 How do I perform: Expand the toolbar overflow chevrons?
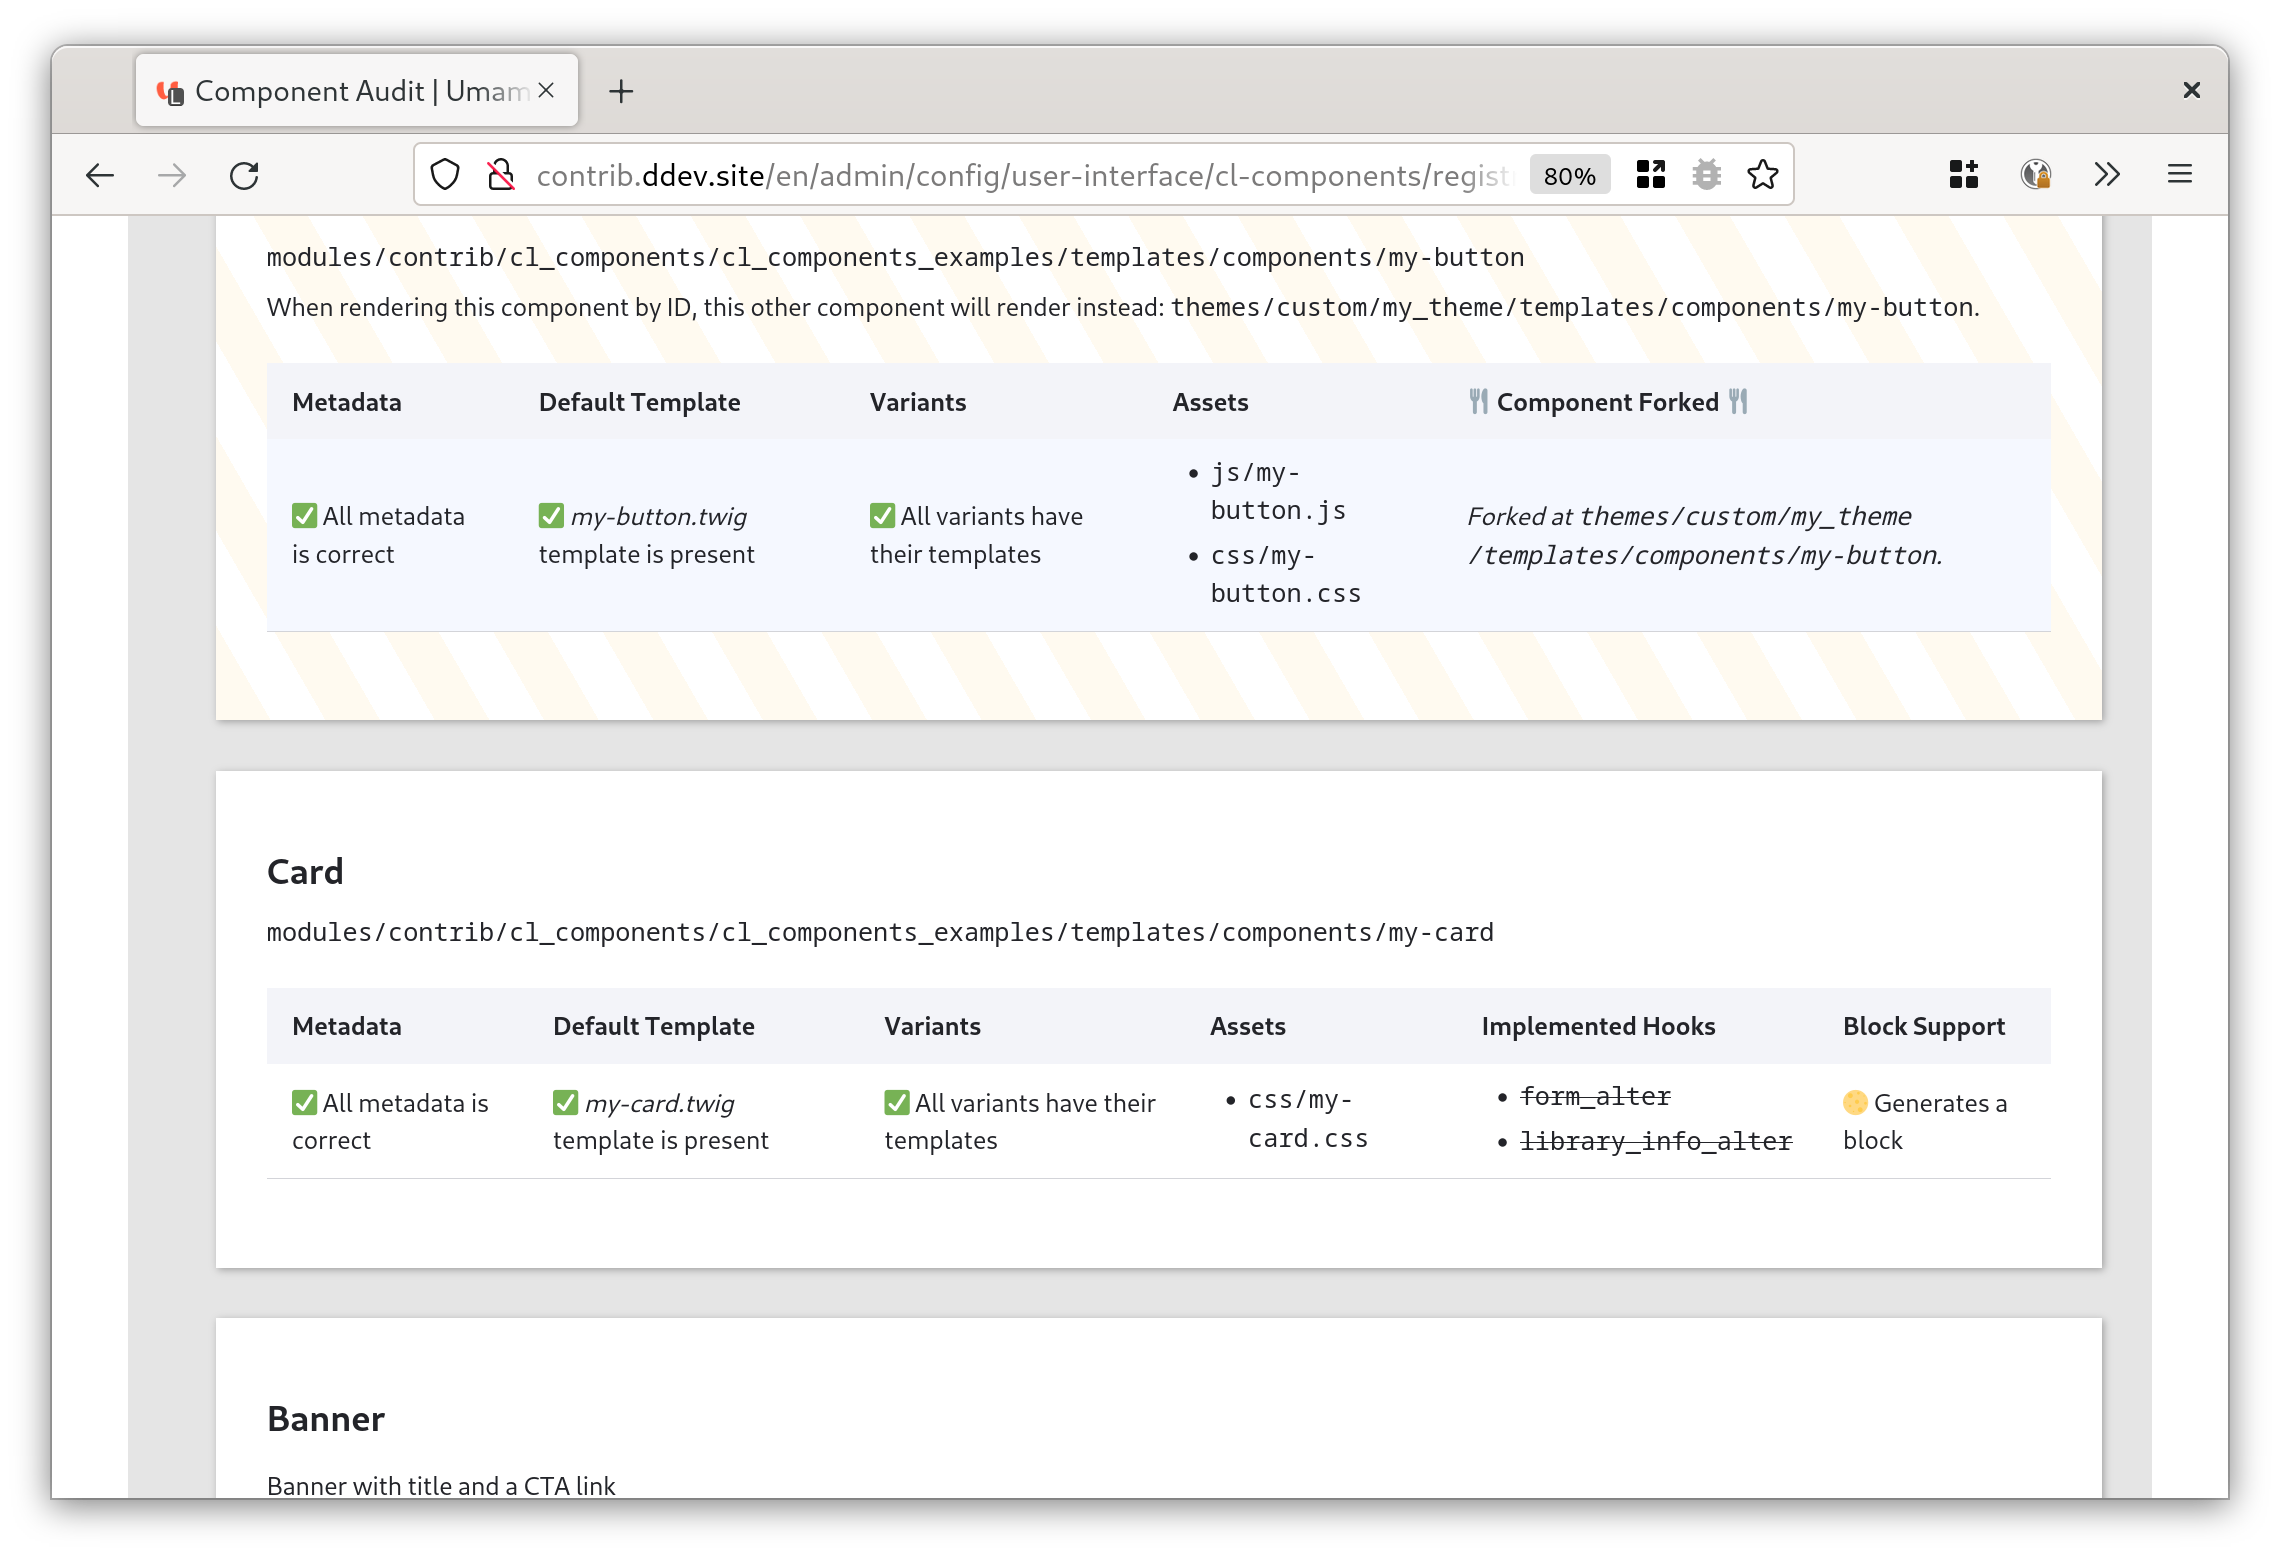2107,175
